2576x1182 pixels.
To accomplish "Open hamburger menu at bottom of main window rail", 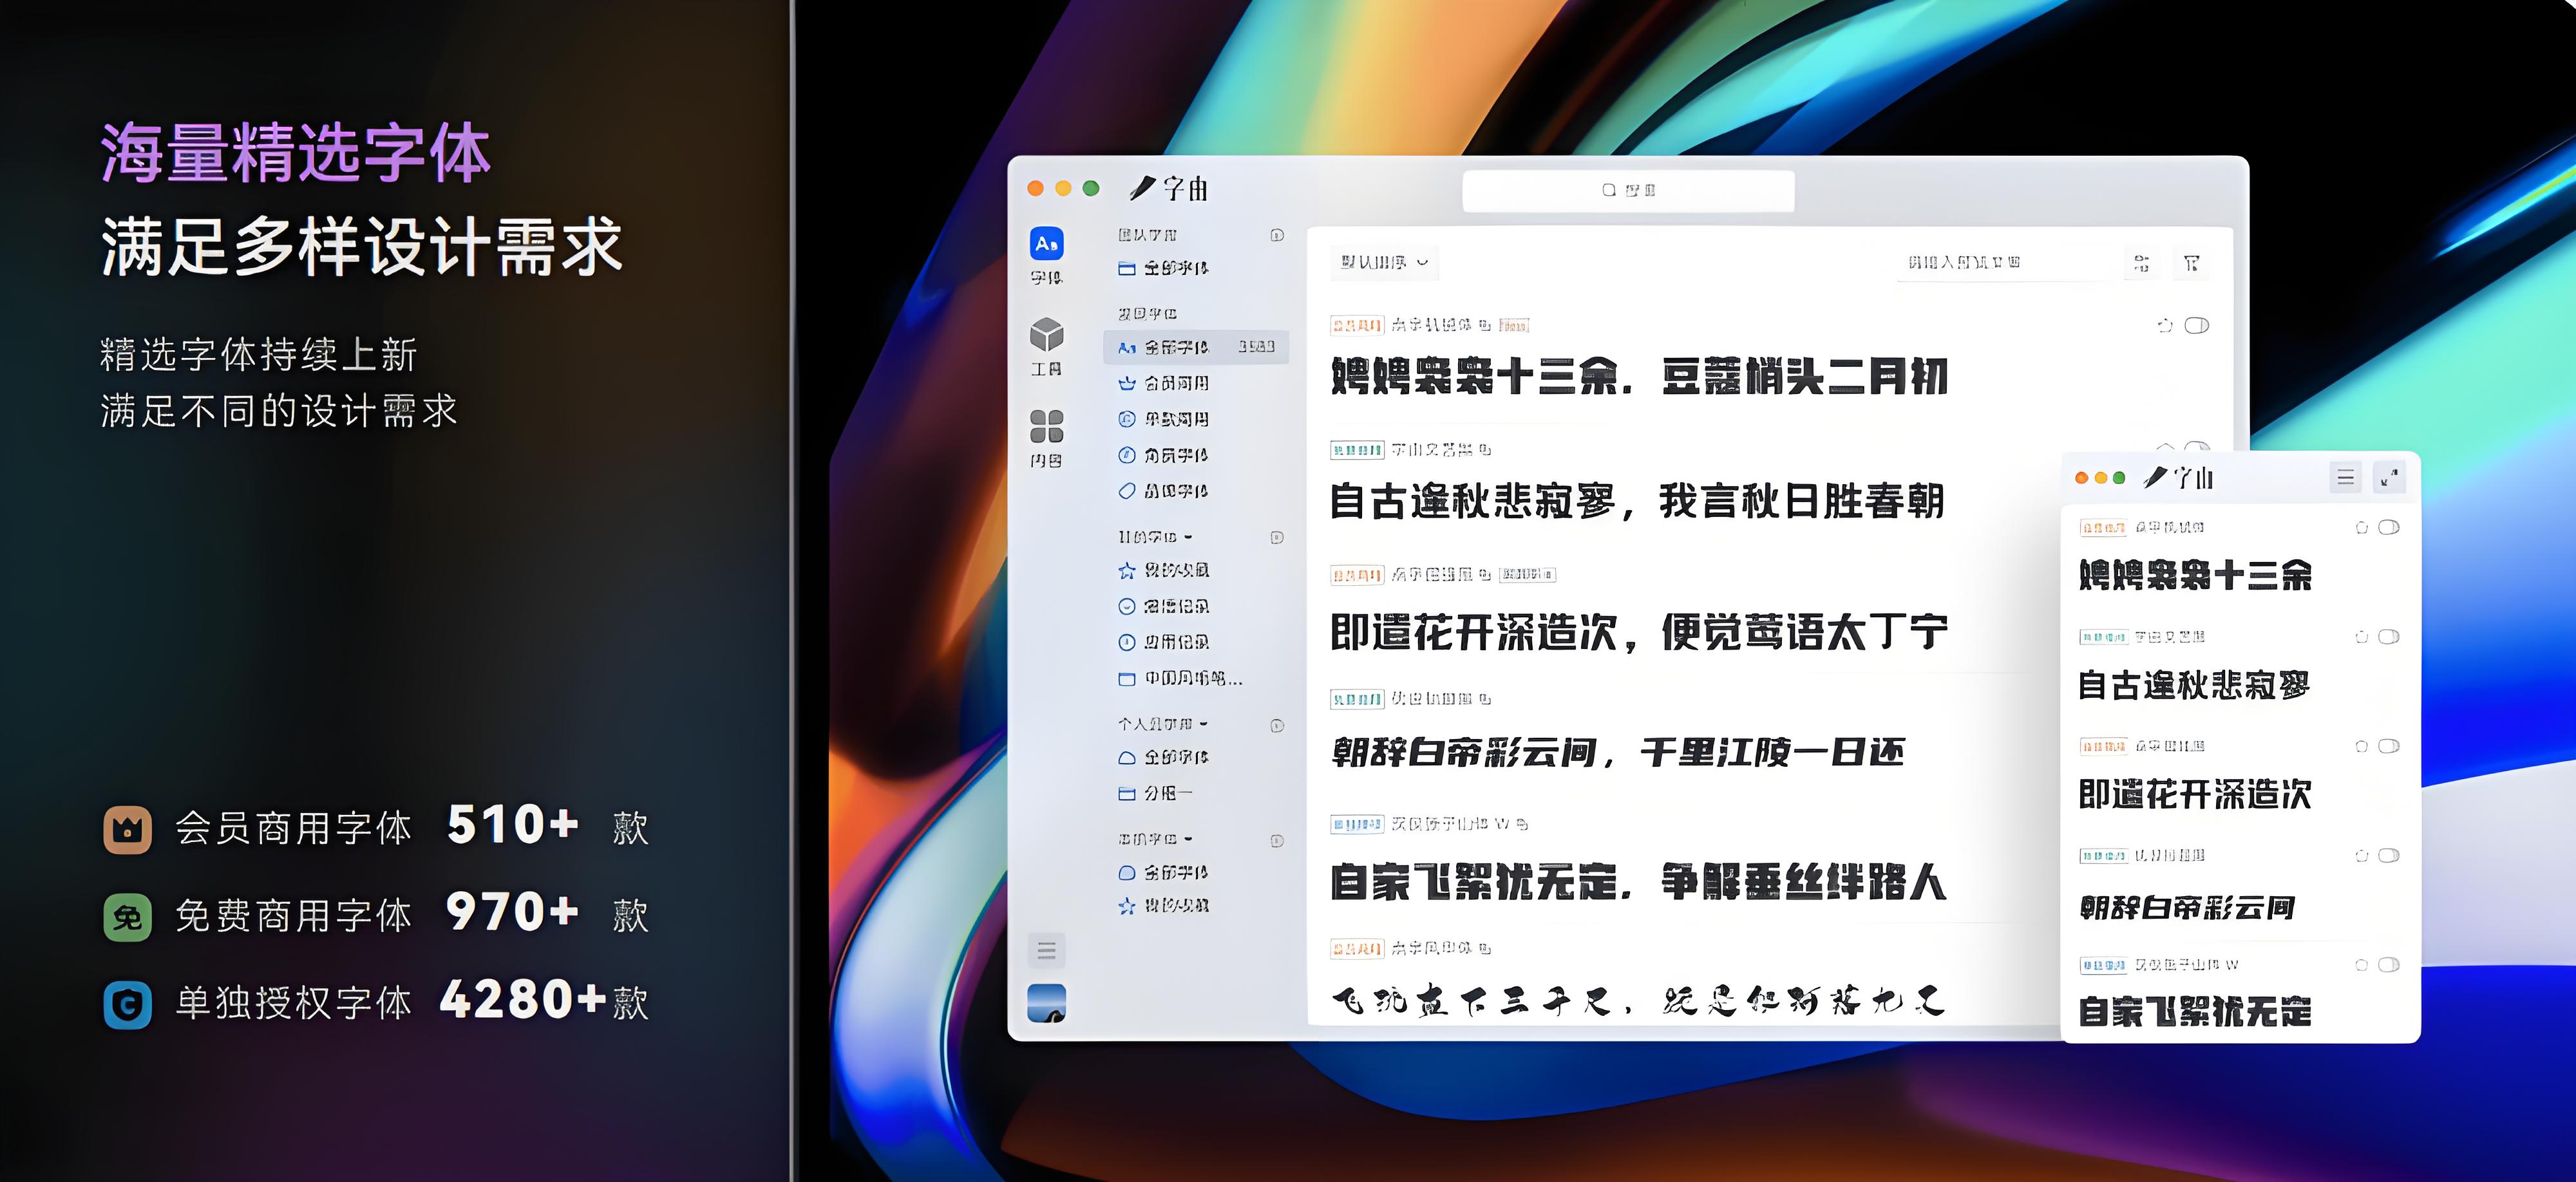I will 1046,950.
